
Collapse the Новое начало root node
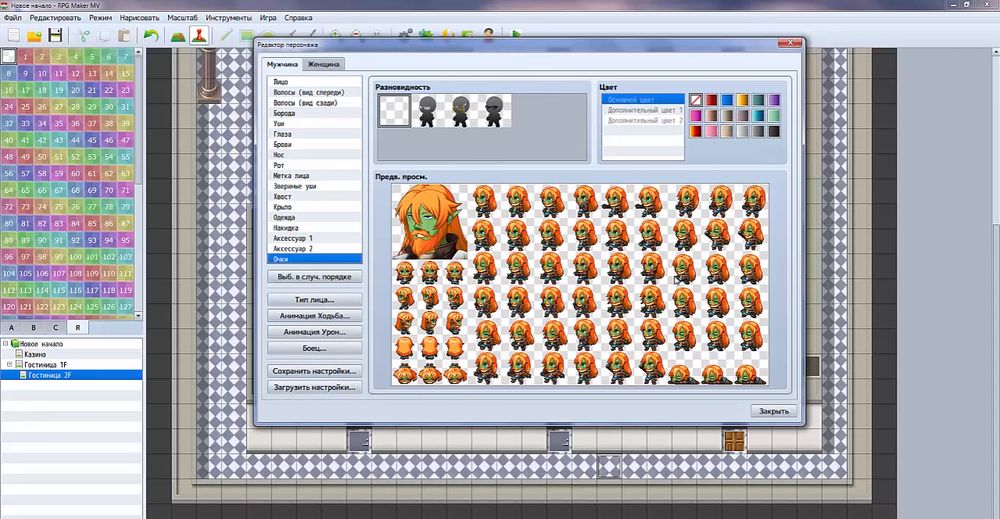[6, 344]
